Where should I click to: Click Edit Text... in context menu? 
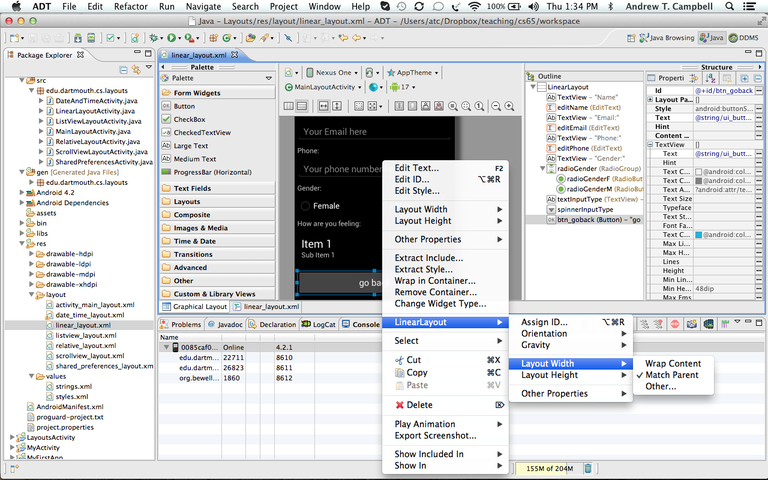(x=416, y=168)
